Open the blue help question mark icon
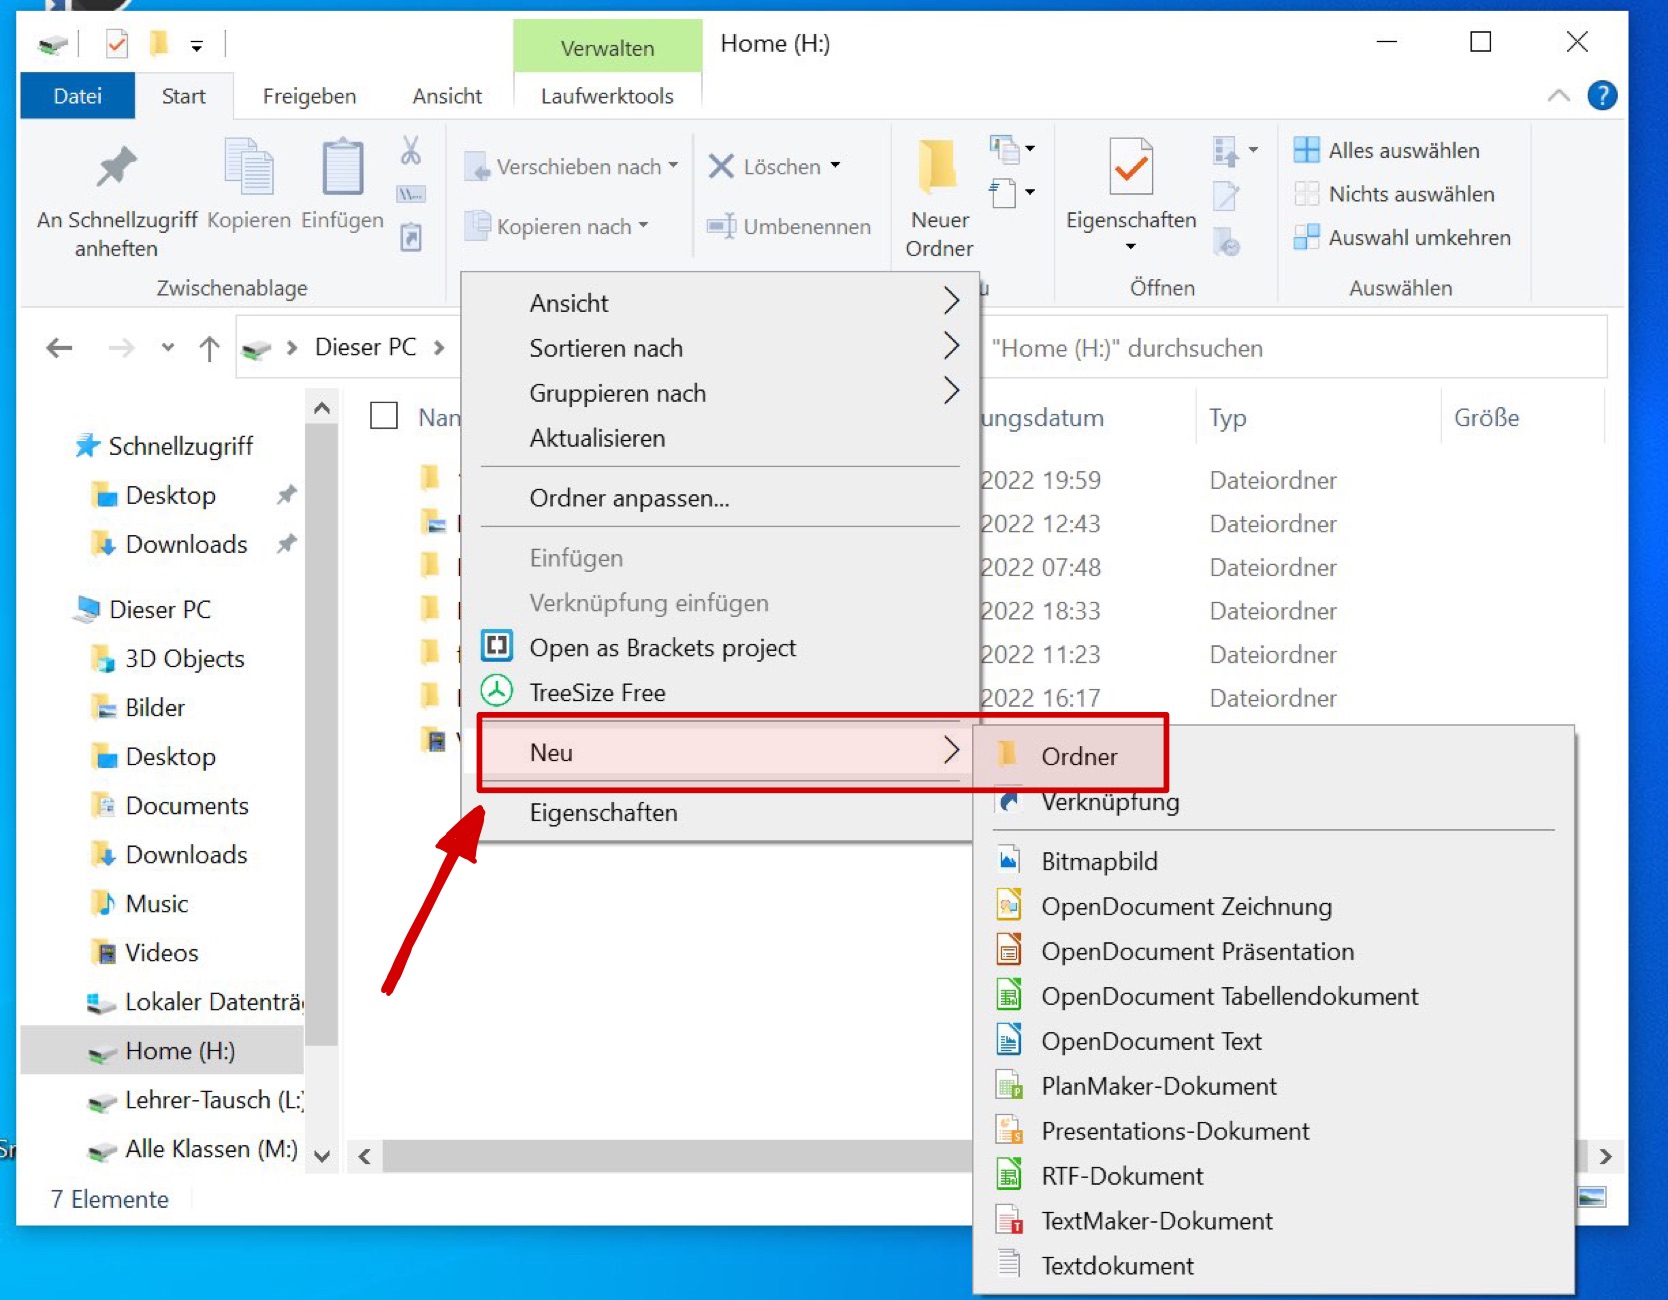The width and height of the screenshot is (1668, 1300). click(x=1602, y=96)
